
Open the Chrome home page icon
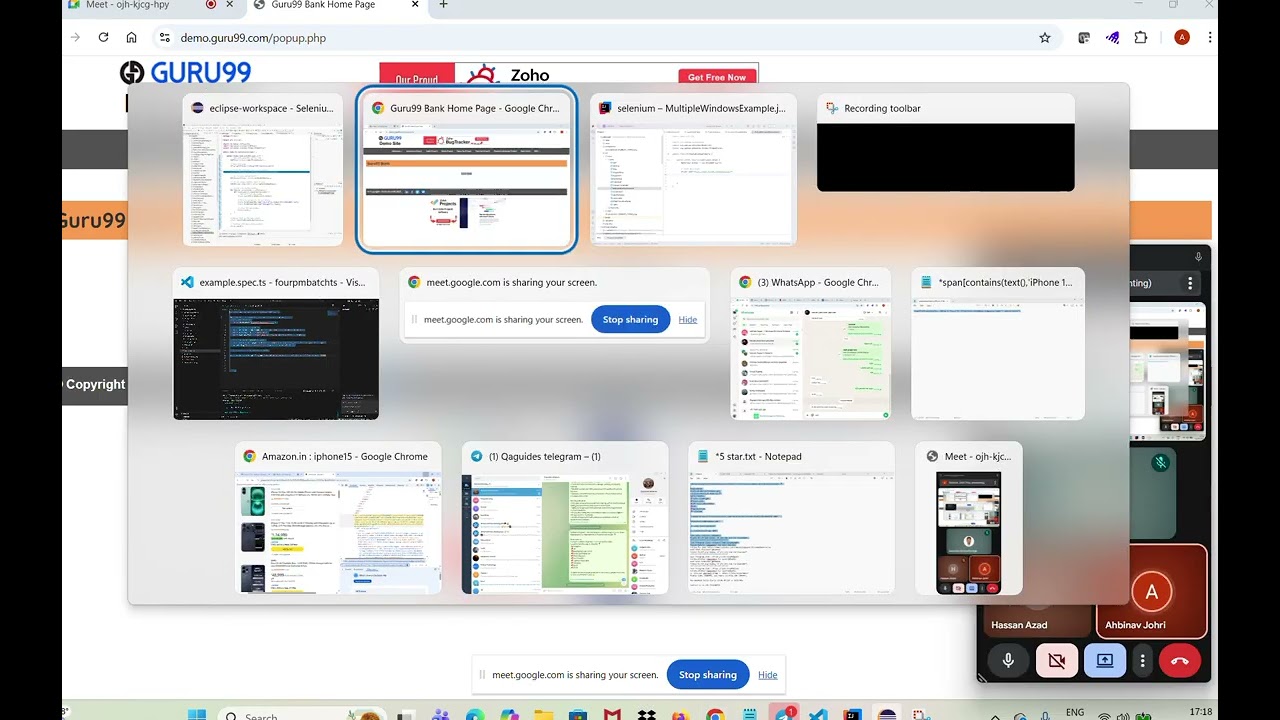click(x=131, y=37)
